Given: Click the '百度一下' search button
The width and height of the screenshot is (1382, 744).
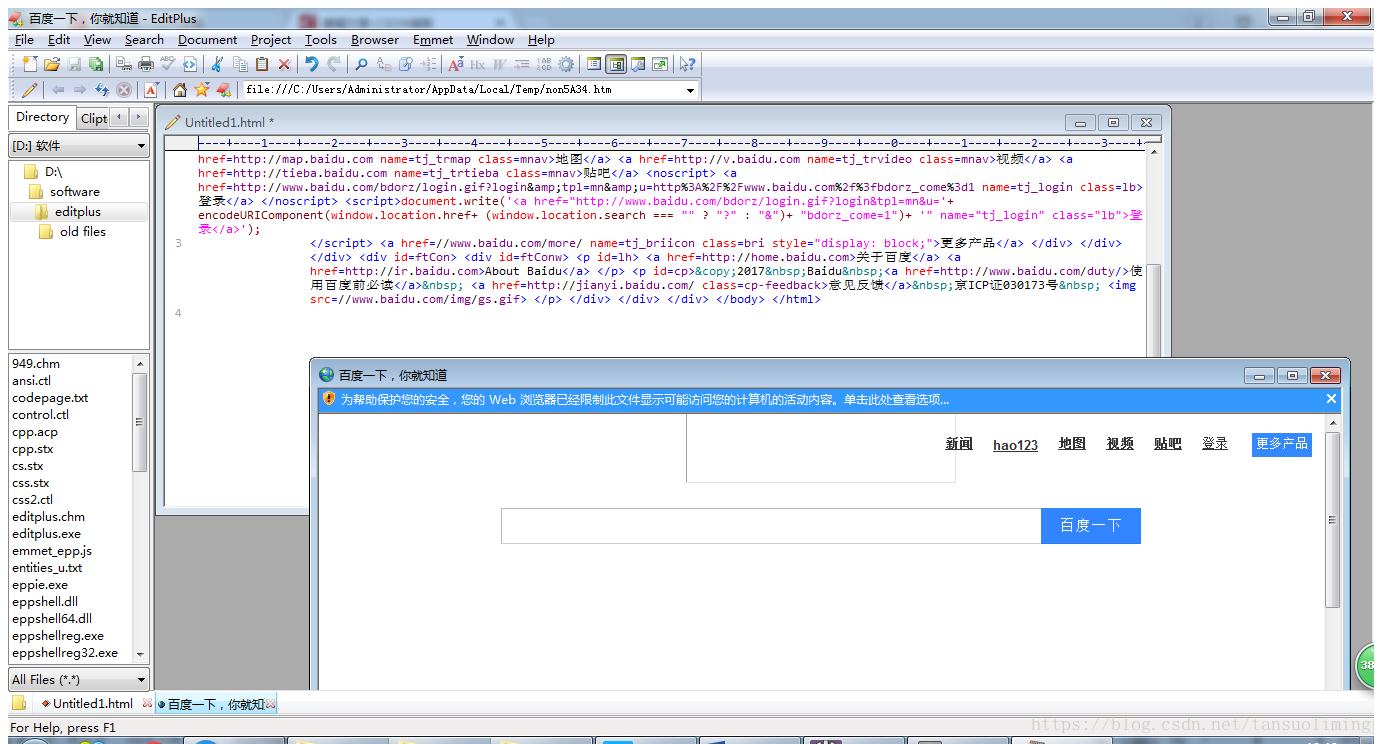Looking at the screenshot, I should (1090, 526).
